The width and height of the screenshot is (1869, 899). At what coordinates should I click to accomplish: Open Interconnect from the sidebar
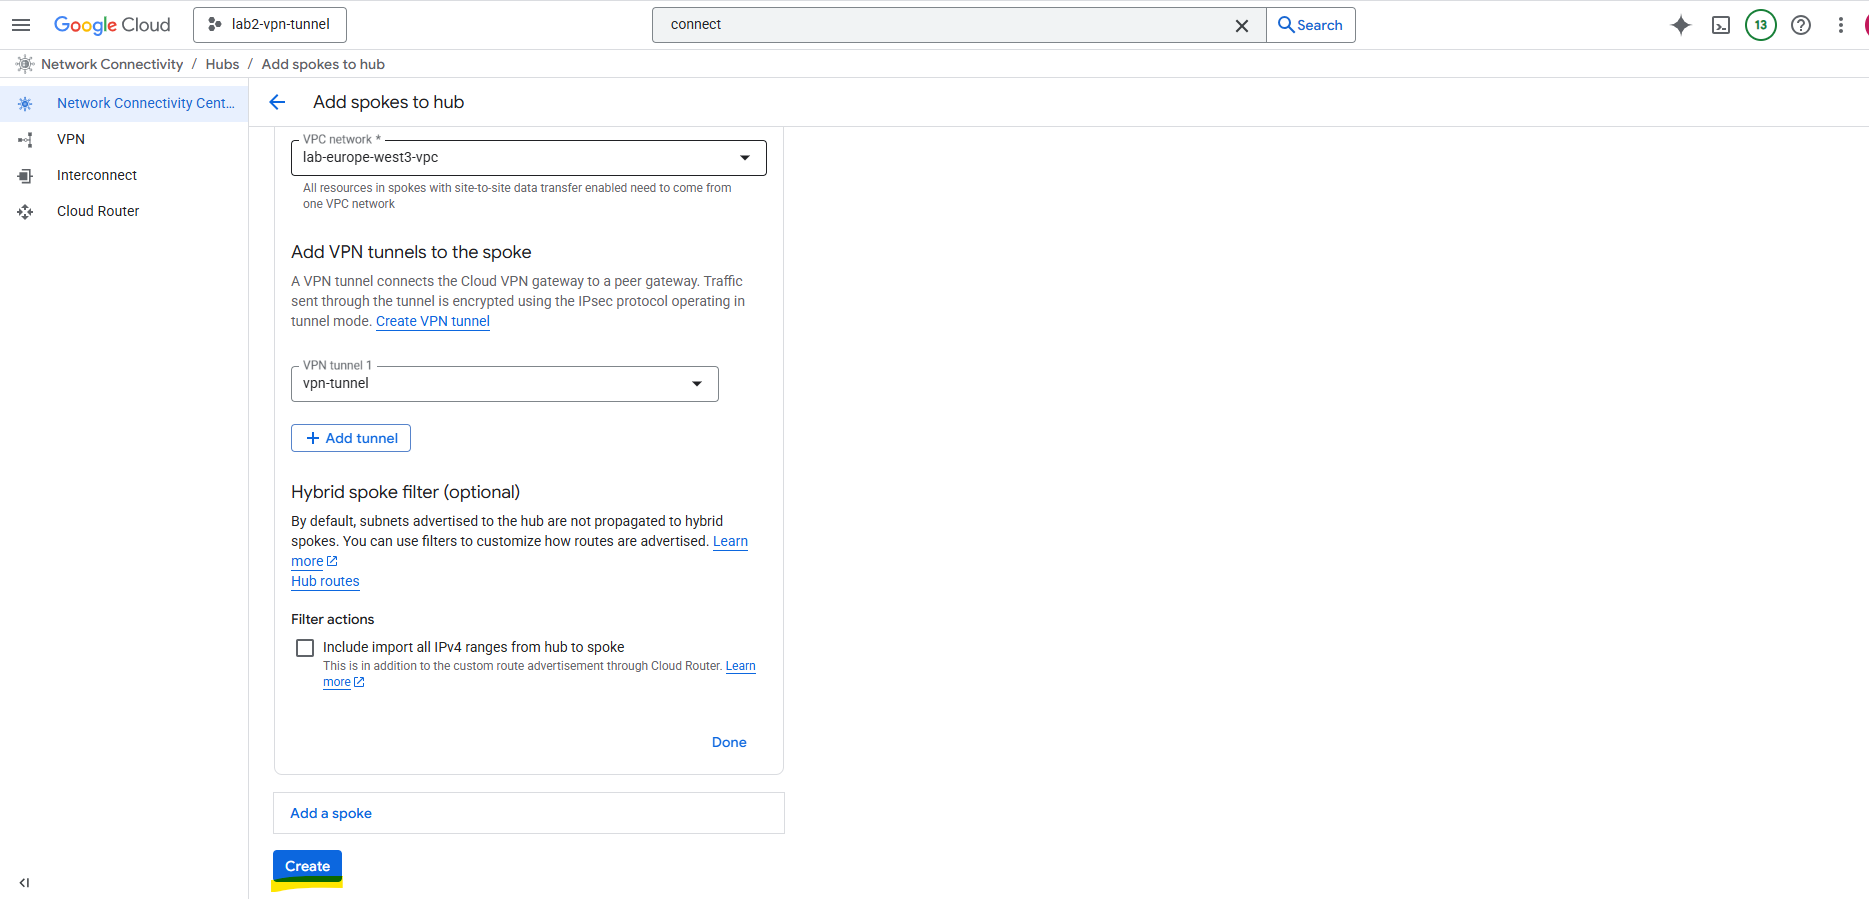point(97,175)
